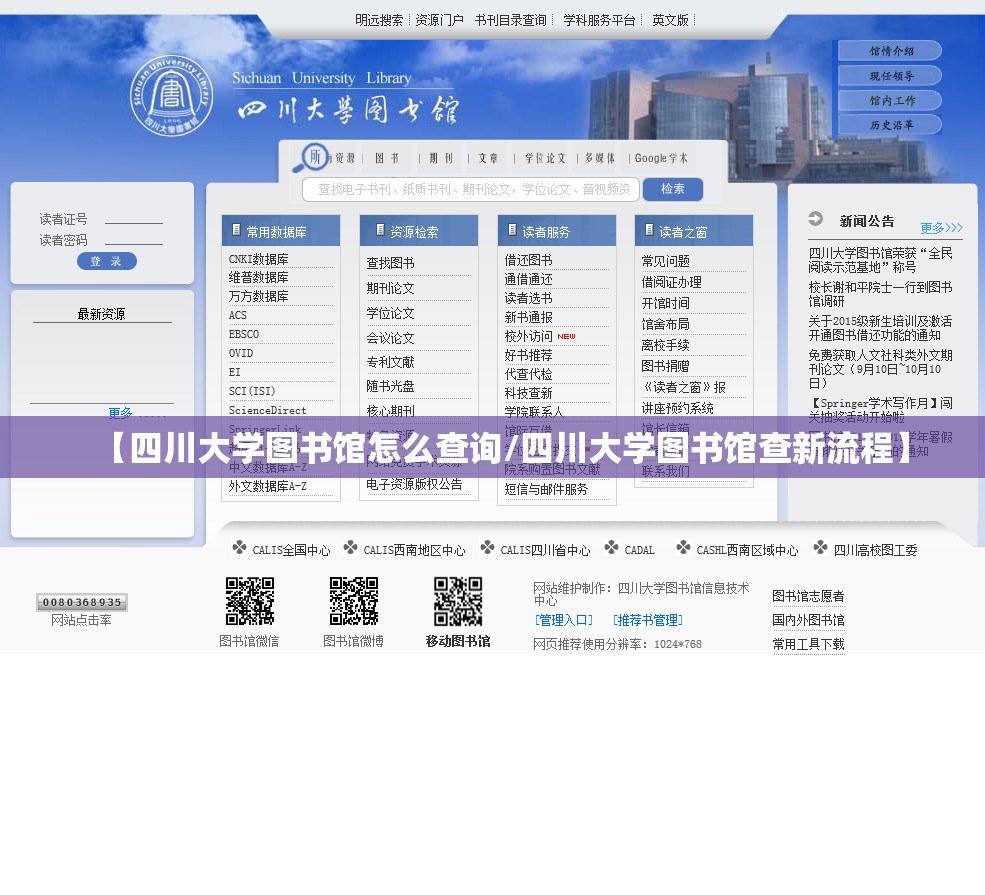Click the Sichuan University Library round logo
The height and width of the screenshot is (895, 985).
pyautogui.click(x=171, y=95)
